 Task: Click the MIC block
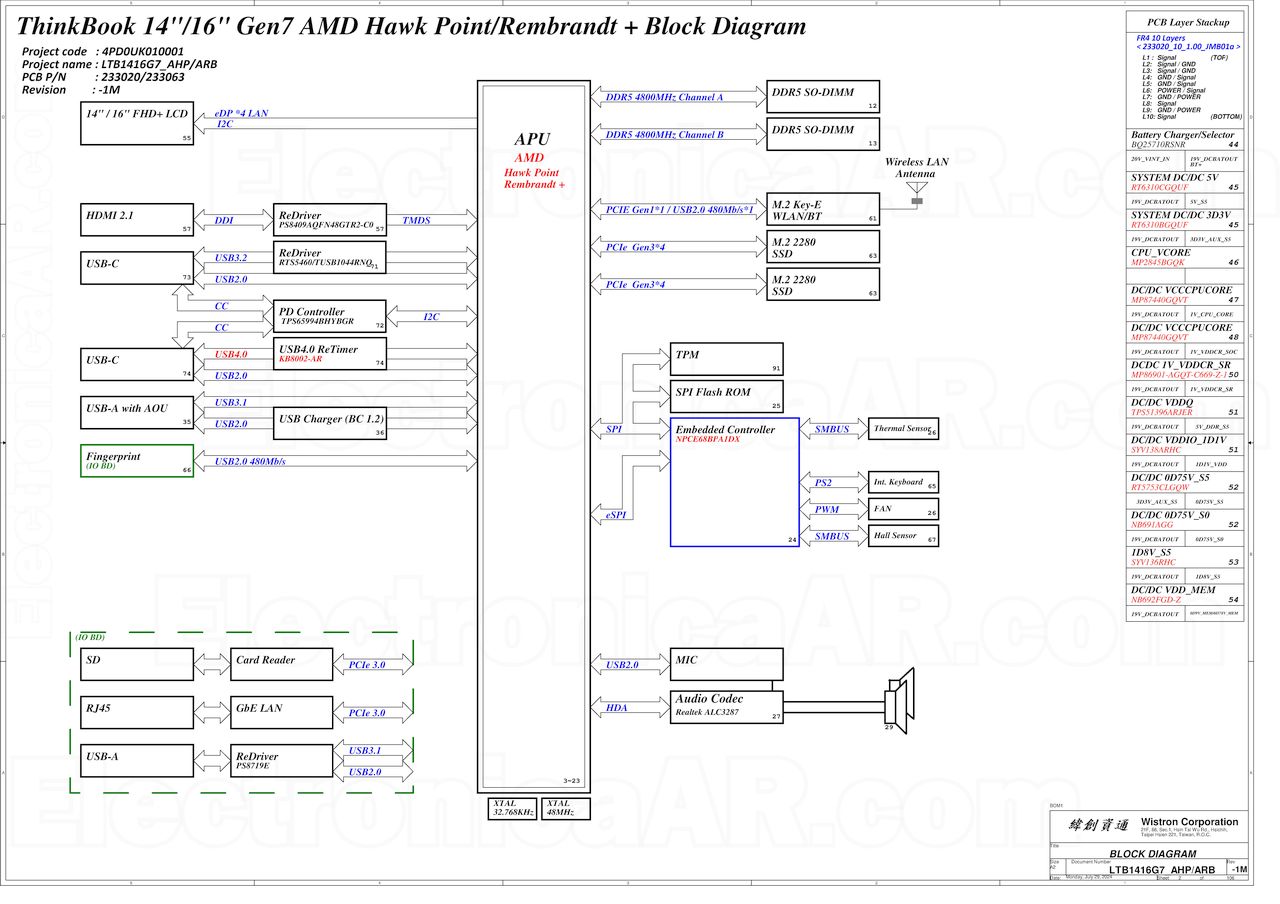click(x=726, y=665)
